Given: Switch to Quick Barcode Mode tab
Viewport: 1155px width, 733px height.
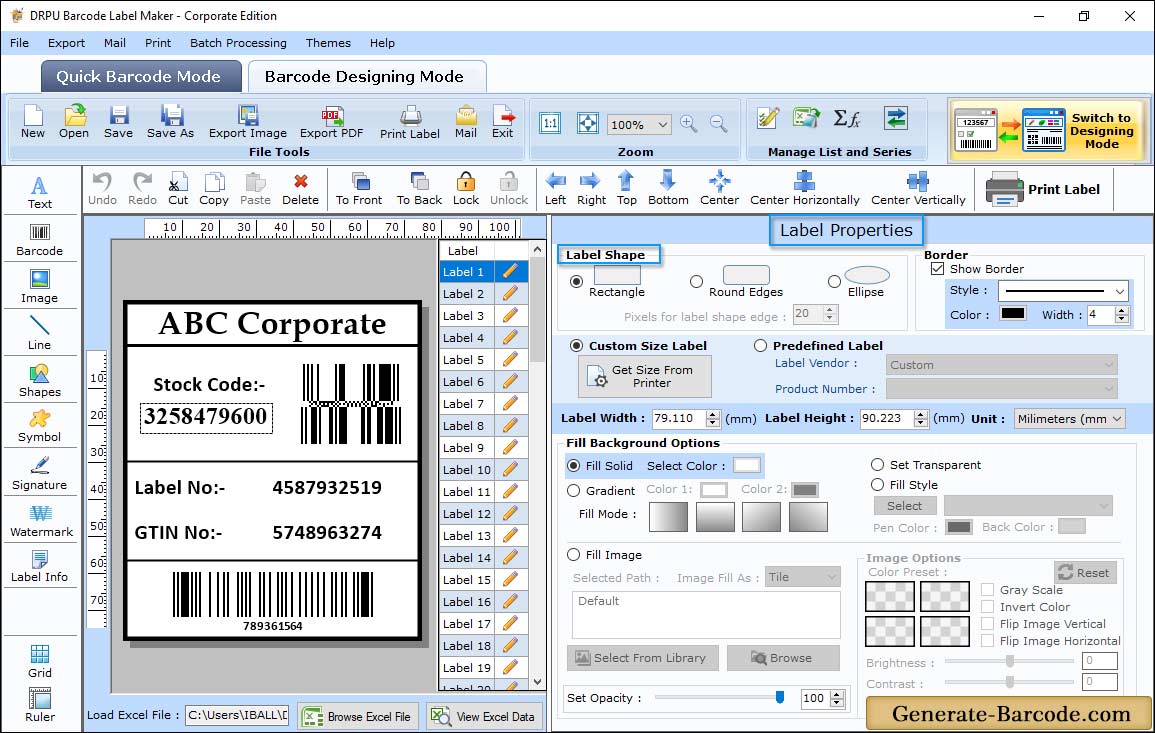Looking at the screenshot, I should (141, 77).
